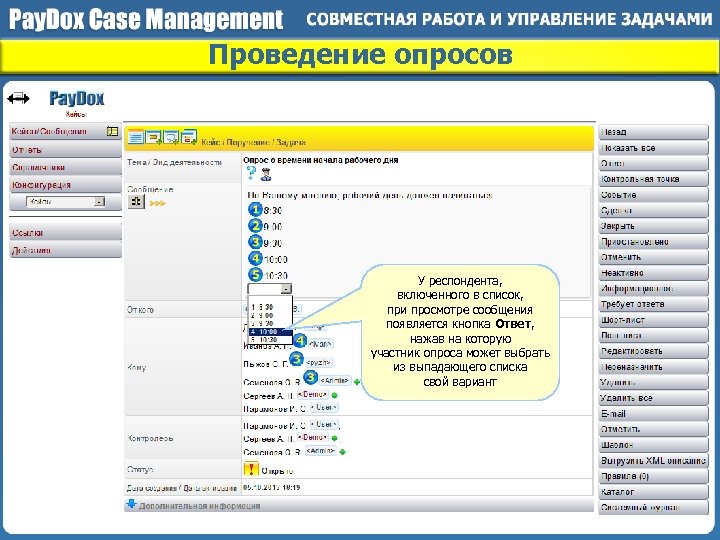The width and height of the screenshot is (720, 540).
Task: Click the E-mail button
Action: [653, 414]
